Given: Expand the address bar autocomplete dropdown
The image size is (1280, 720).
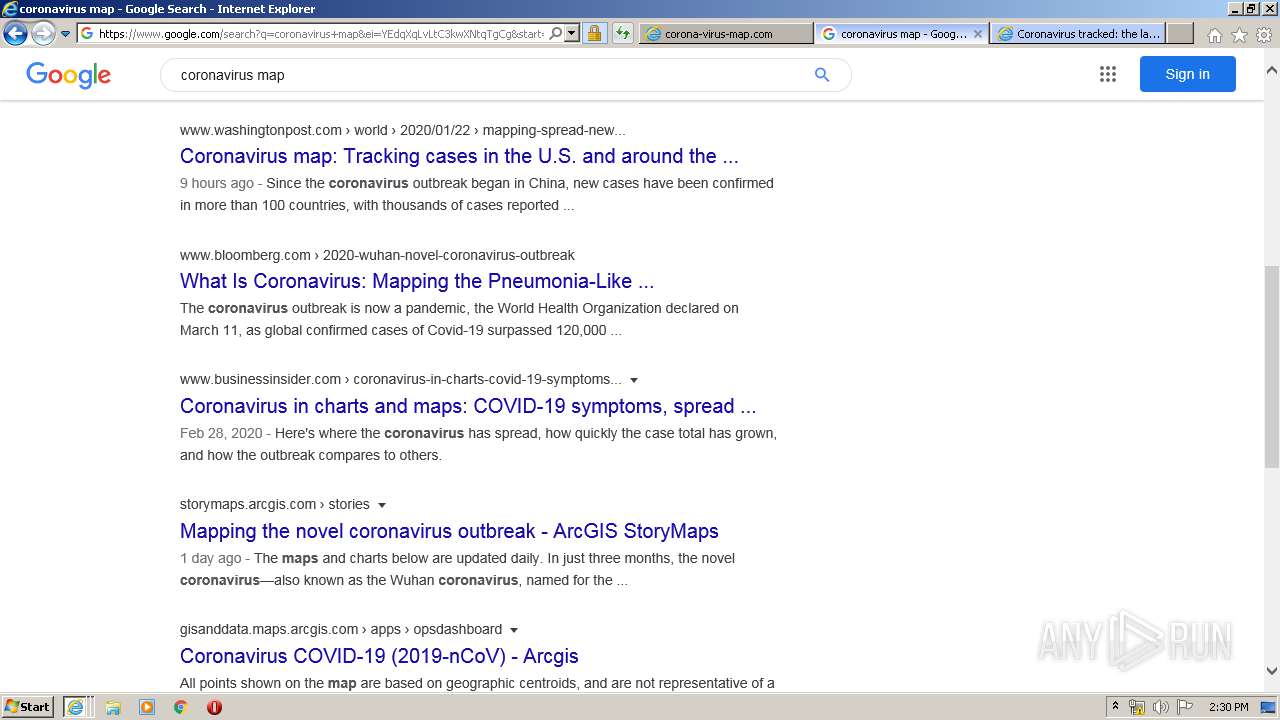Looking at the screenshot, I should click(572, 33).
